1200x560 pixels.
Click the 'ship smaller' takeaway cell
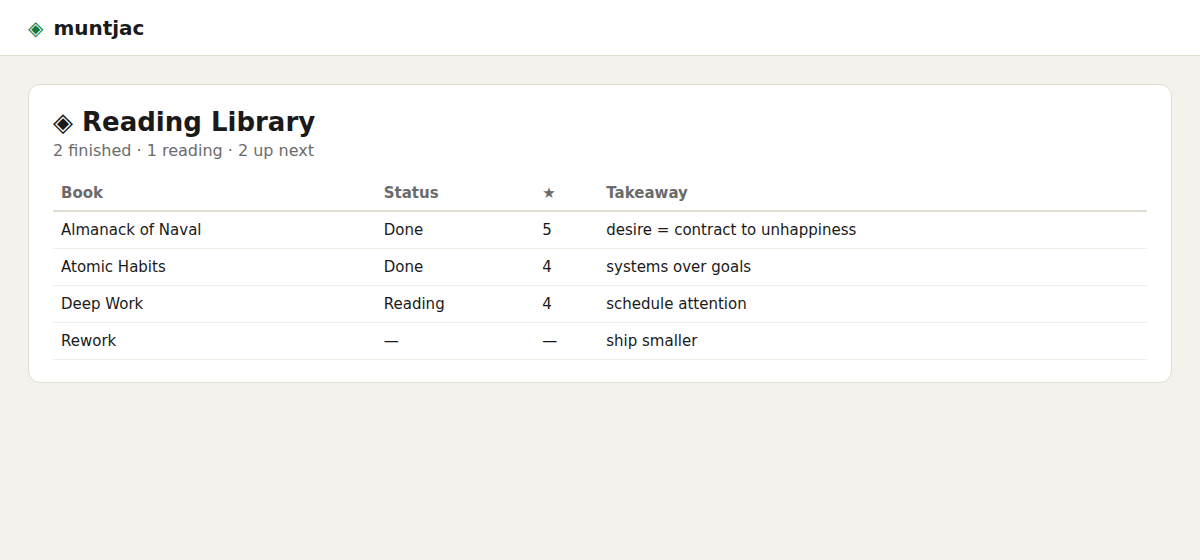click(x=652, y=341)
